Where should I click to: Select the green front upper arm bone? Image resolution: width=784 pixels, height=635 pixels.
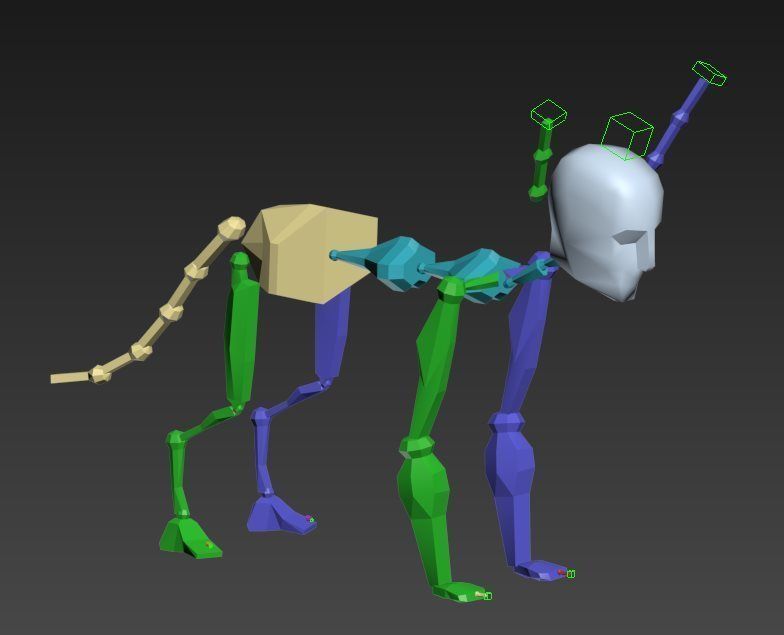click(438, 360)
